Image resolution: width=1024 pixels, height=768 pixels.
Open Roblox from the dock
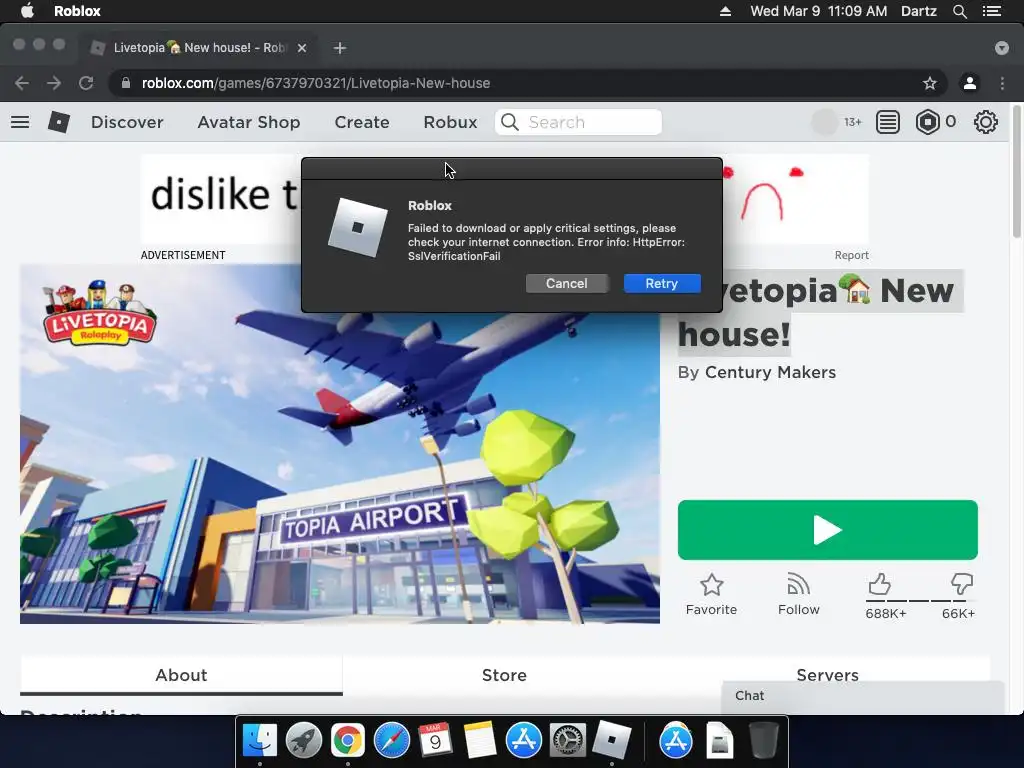[x=611, y=740]
